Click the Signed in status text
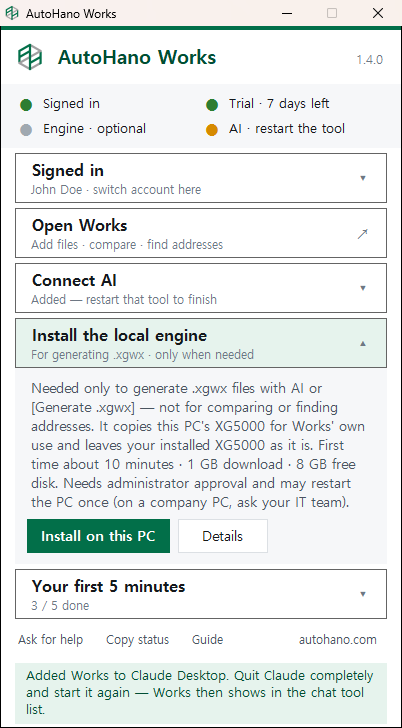Viewport: 402px width, 728px height. [x=71, y=104]
